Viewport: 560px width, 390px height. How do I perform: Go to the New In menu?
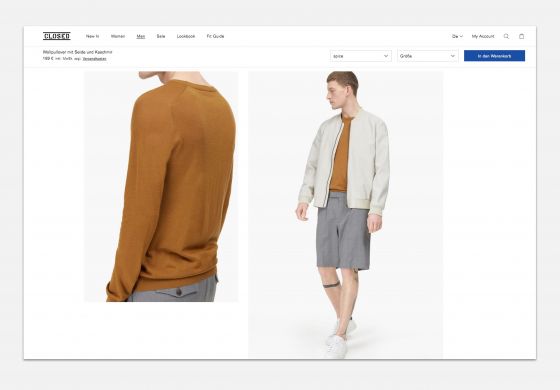(x=92, y=36)
